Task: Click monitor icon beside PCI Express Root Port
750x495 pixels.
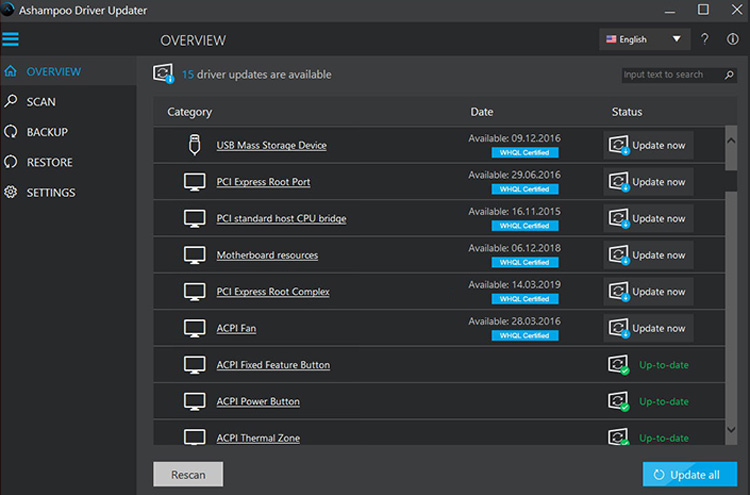Action: pyautogui.click(x=195, y=182)
